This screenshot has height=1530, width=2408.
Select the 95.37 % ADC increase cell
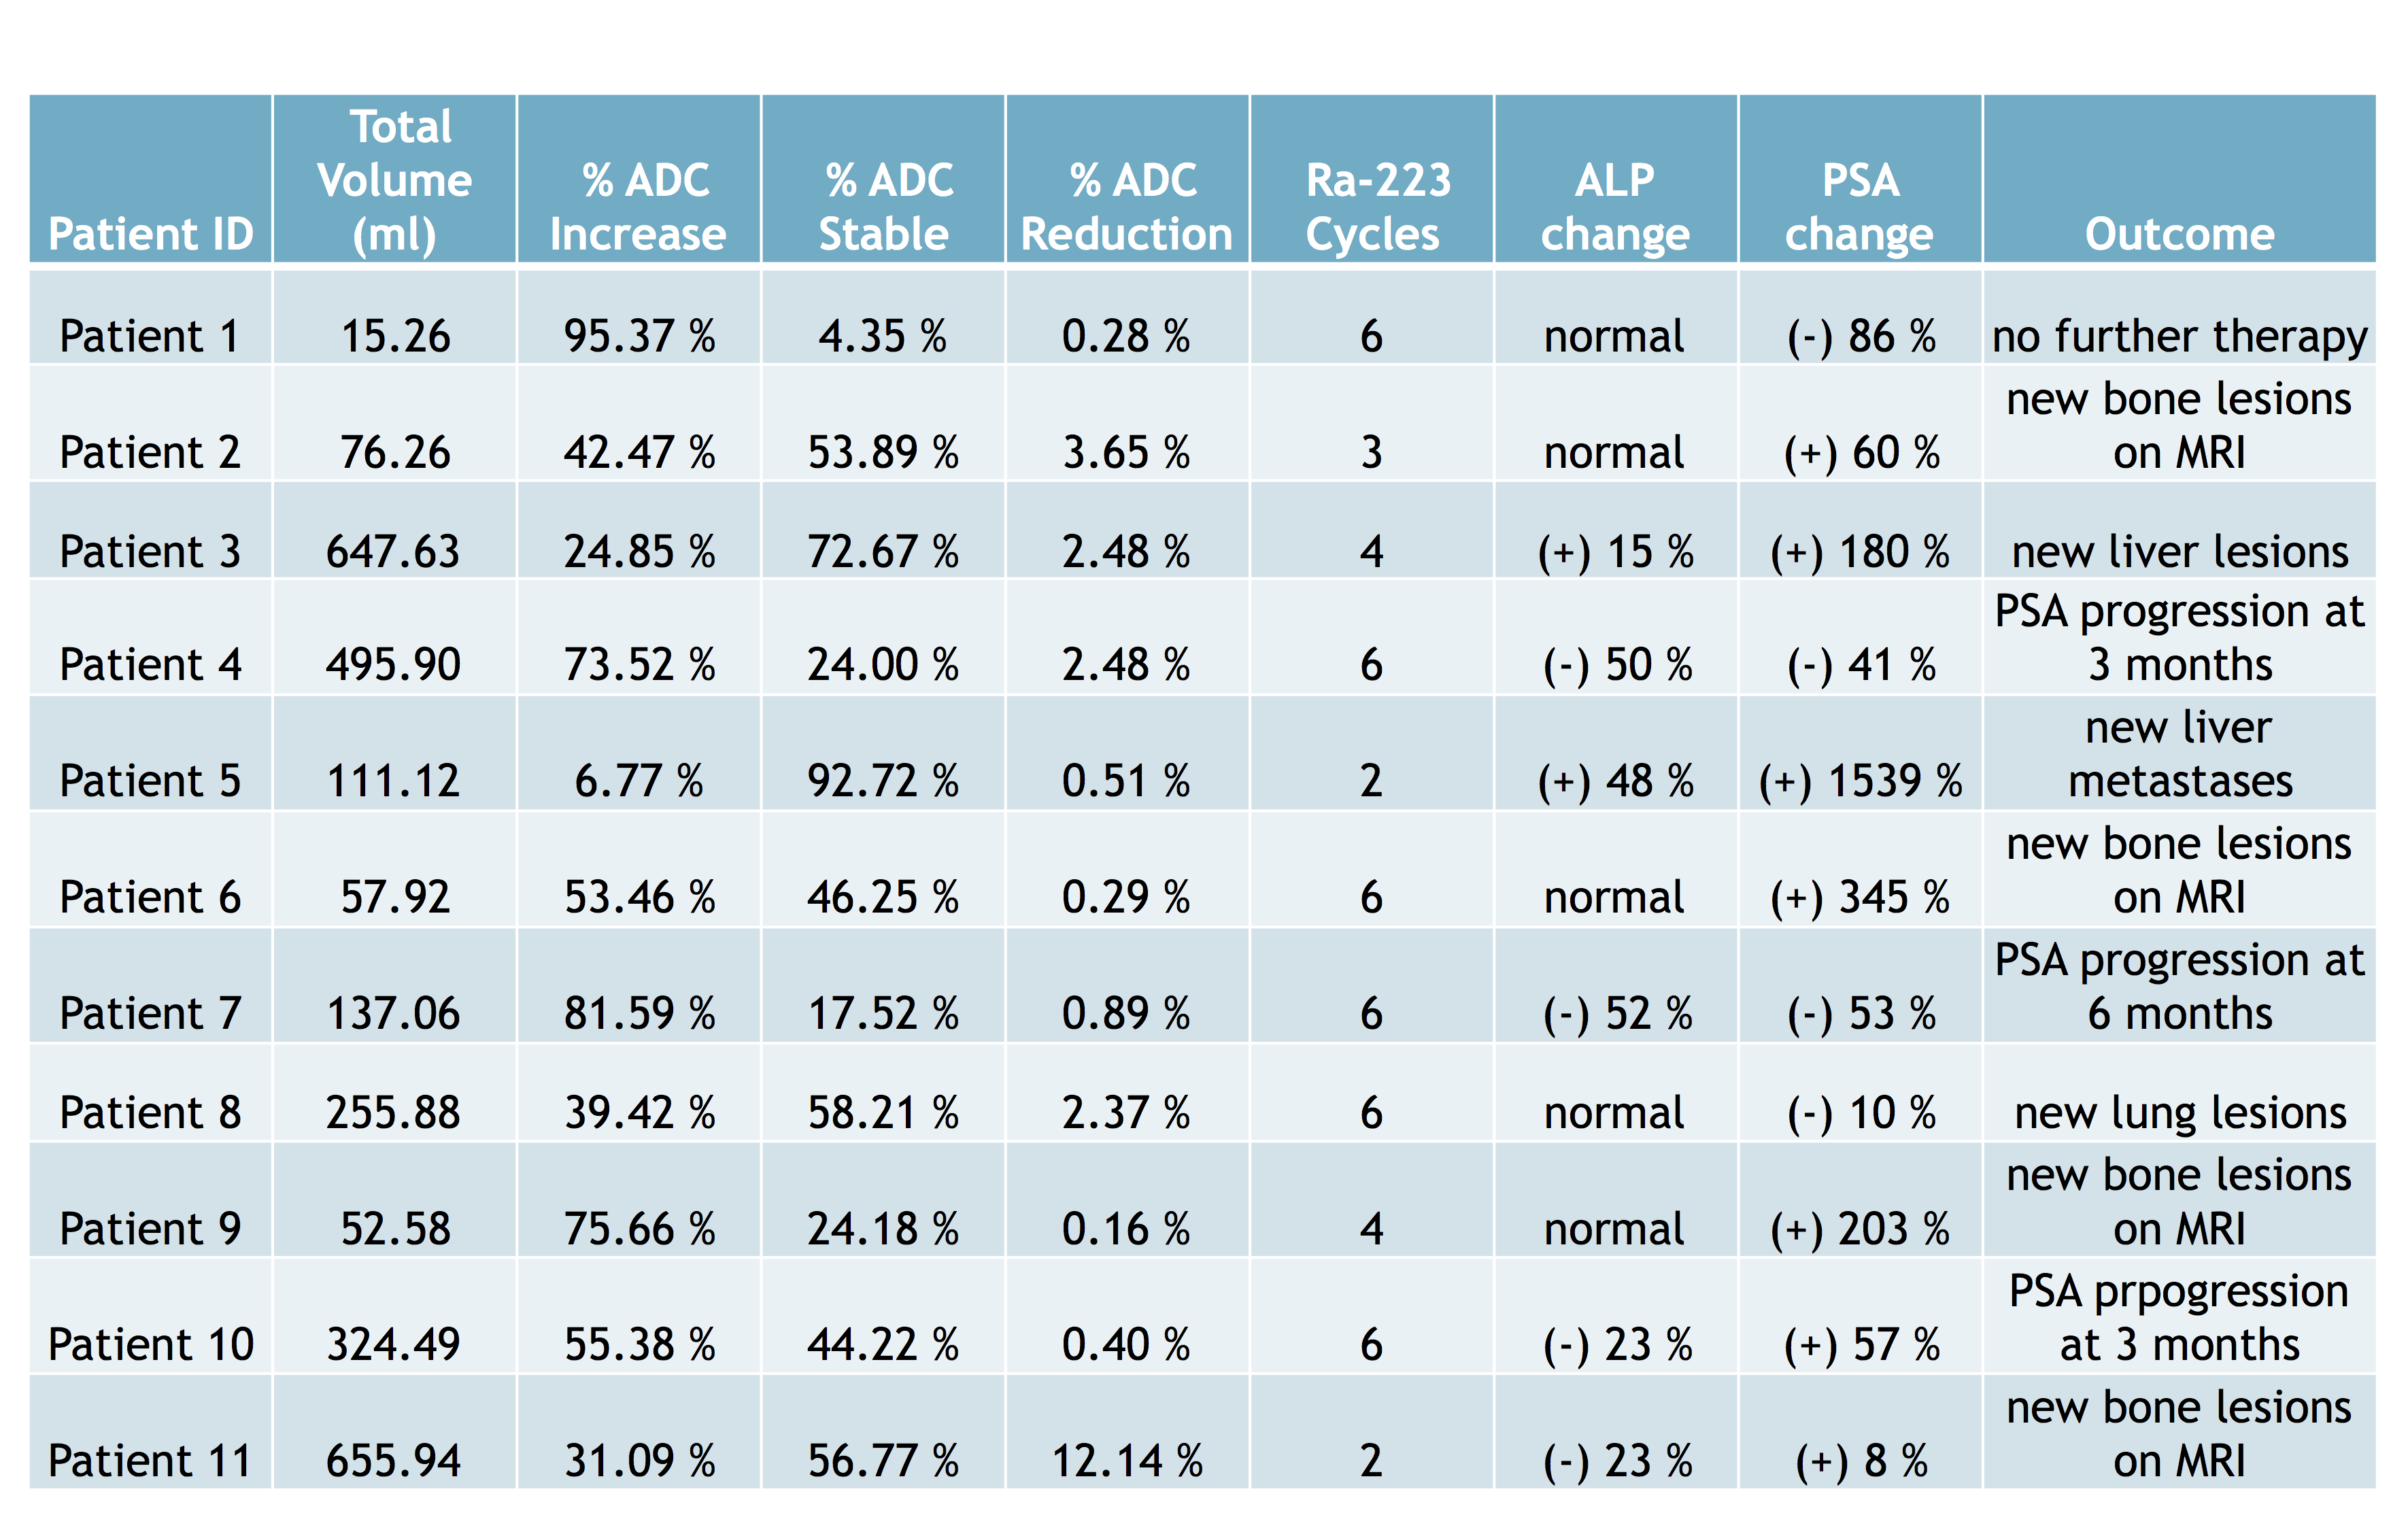tap(639, 336)
